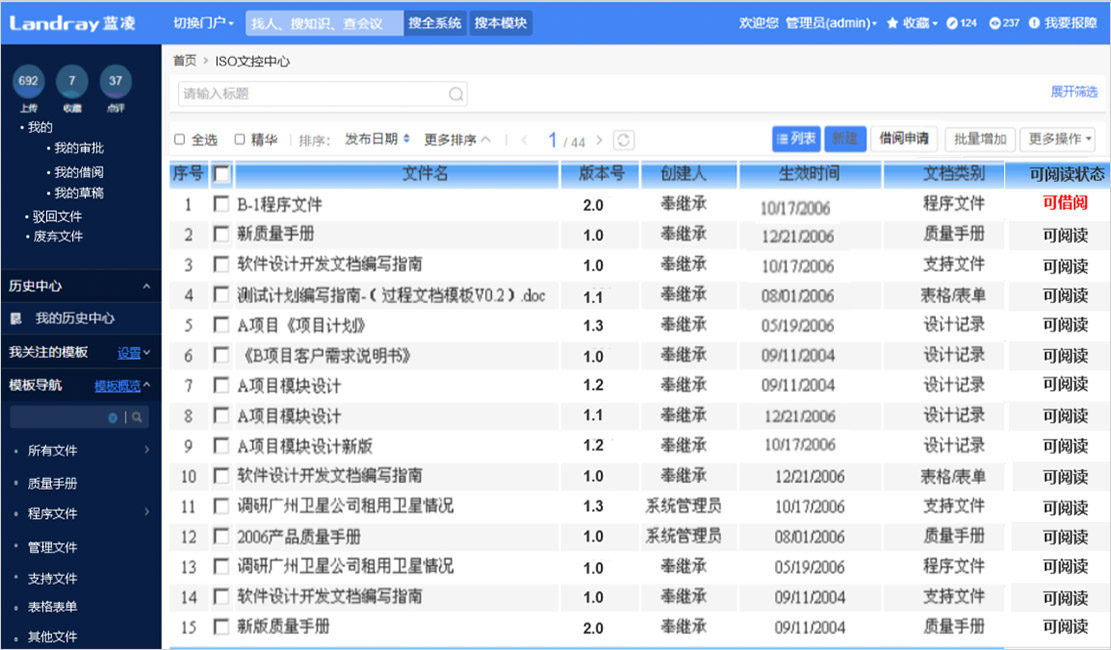The height and width of the screenshot is (650, 1111).
Task: Click the 借阅申请 button
Action: point(903,139)
